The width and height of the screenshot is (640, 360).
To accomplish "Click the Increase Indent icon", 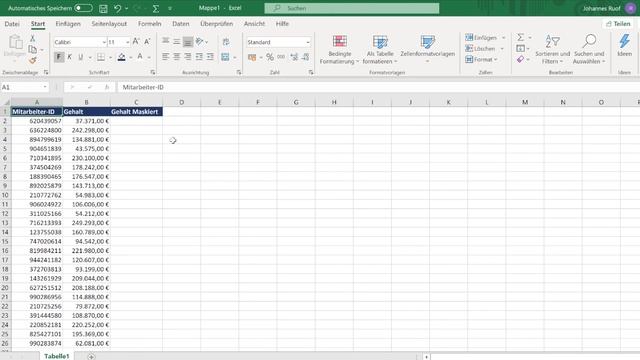I will click(210, 57).
